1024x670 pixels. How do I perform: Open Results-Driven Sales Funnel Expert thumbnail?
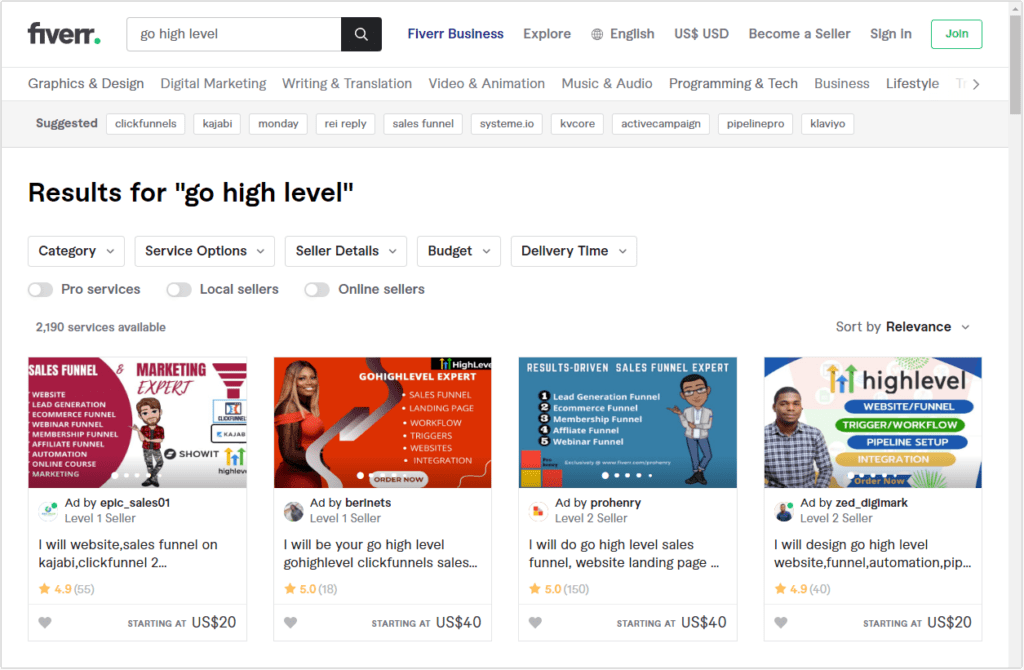(x=628, y=423)
